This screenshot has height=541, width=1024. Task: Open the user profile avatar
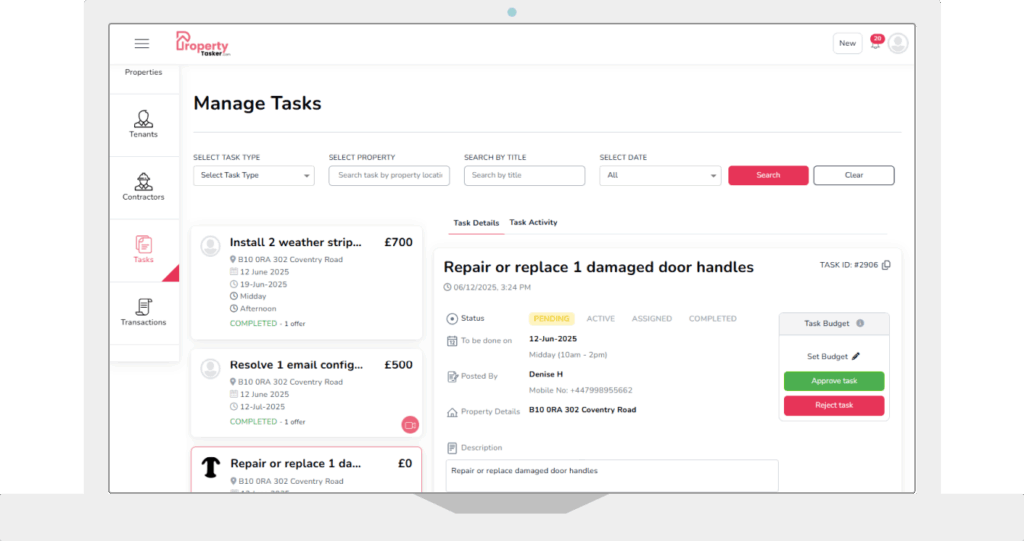click(898, 43)
